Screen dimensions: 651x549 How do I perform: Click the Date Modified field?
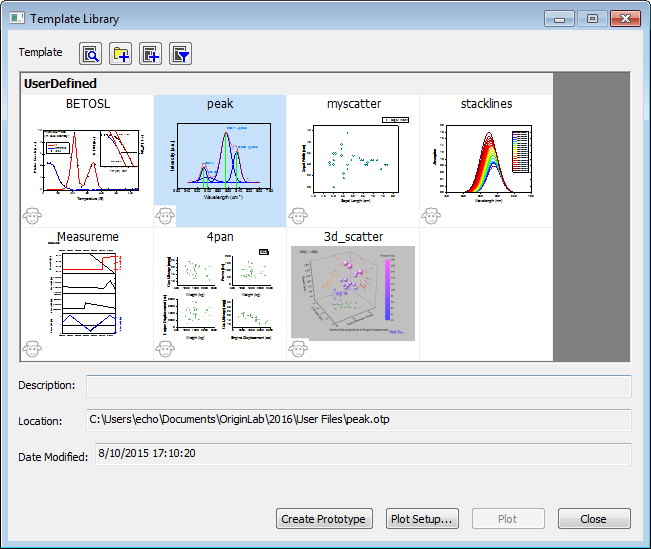pyautogui.click(x=363, y=454)
